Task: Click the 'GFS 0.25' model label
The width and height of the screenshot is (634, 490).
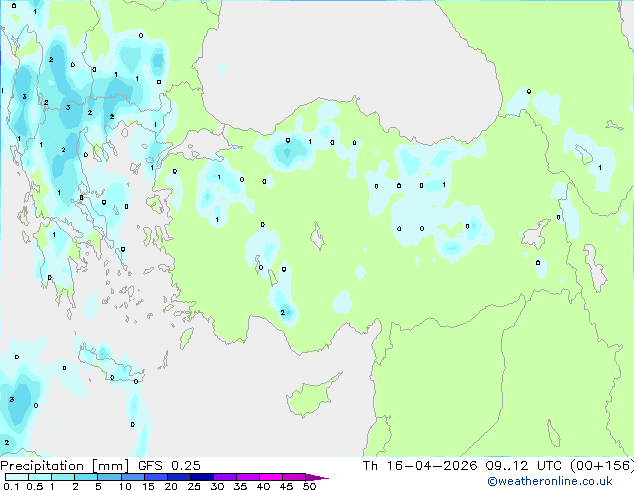Action: click(x=169, y=466)
